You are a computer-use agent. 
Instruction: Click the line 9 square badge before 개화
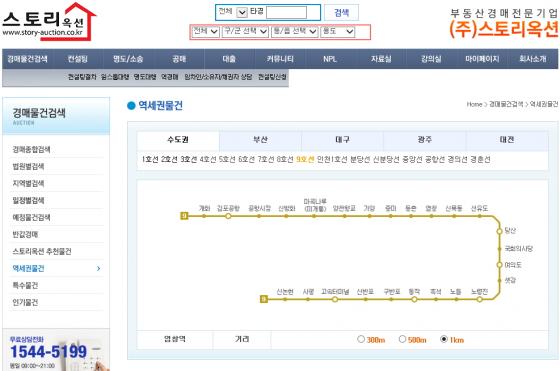184,216
